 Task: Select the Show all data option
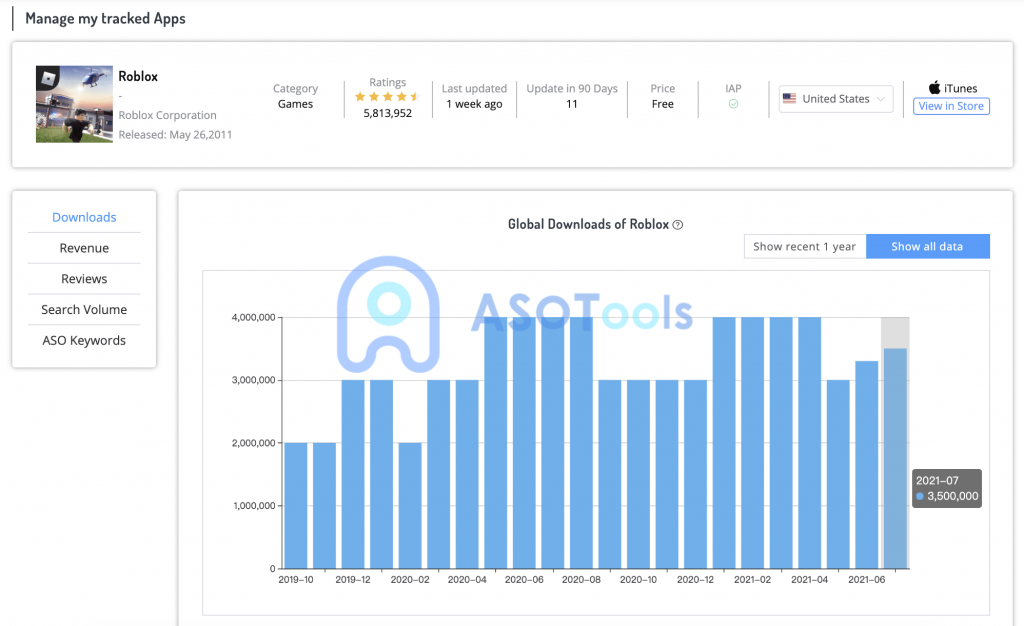[x=927, y=246]
